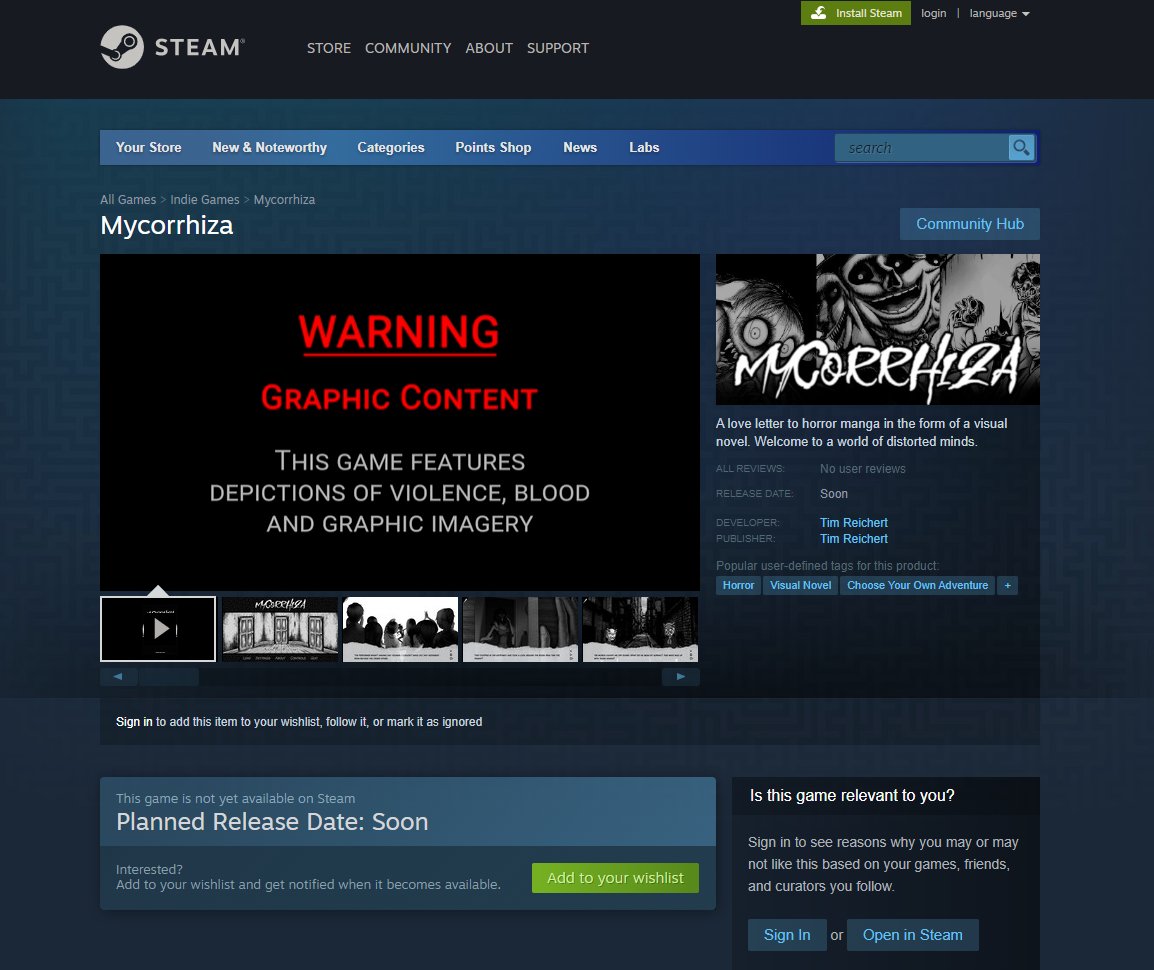Open the COMMUNITY top menu

point(408,48)
